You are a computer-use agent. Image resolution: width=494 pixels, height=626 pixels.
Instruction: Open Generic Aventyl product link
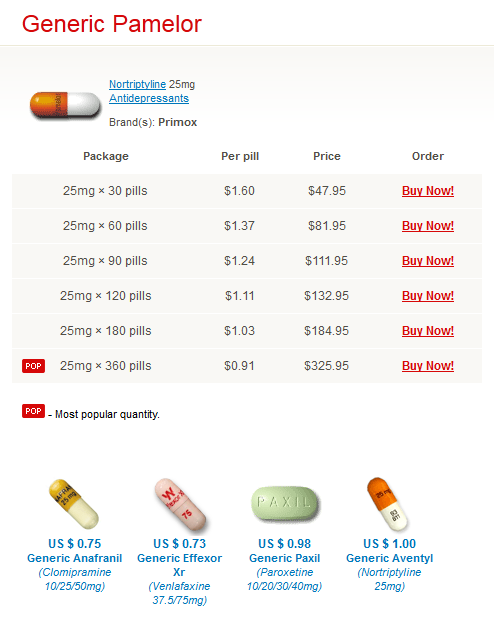coord(389,558)
